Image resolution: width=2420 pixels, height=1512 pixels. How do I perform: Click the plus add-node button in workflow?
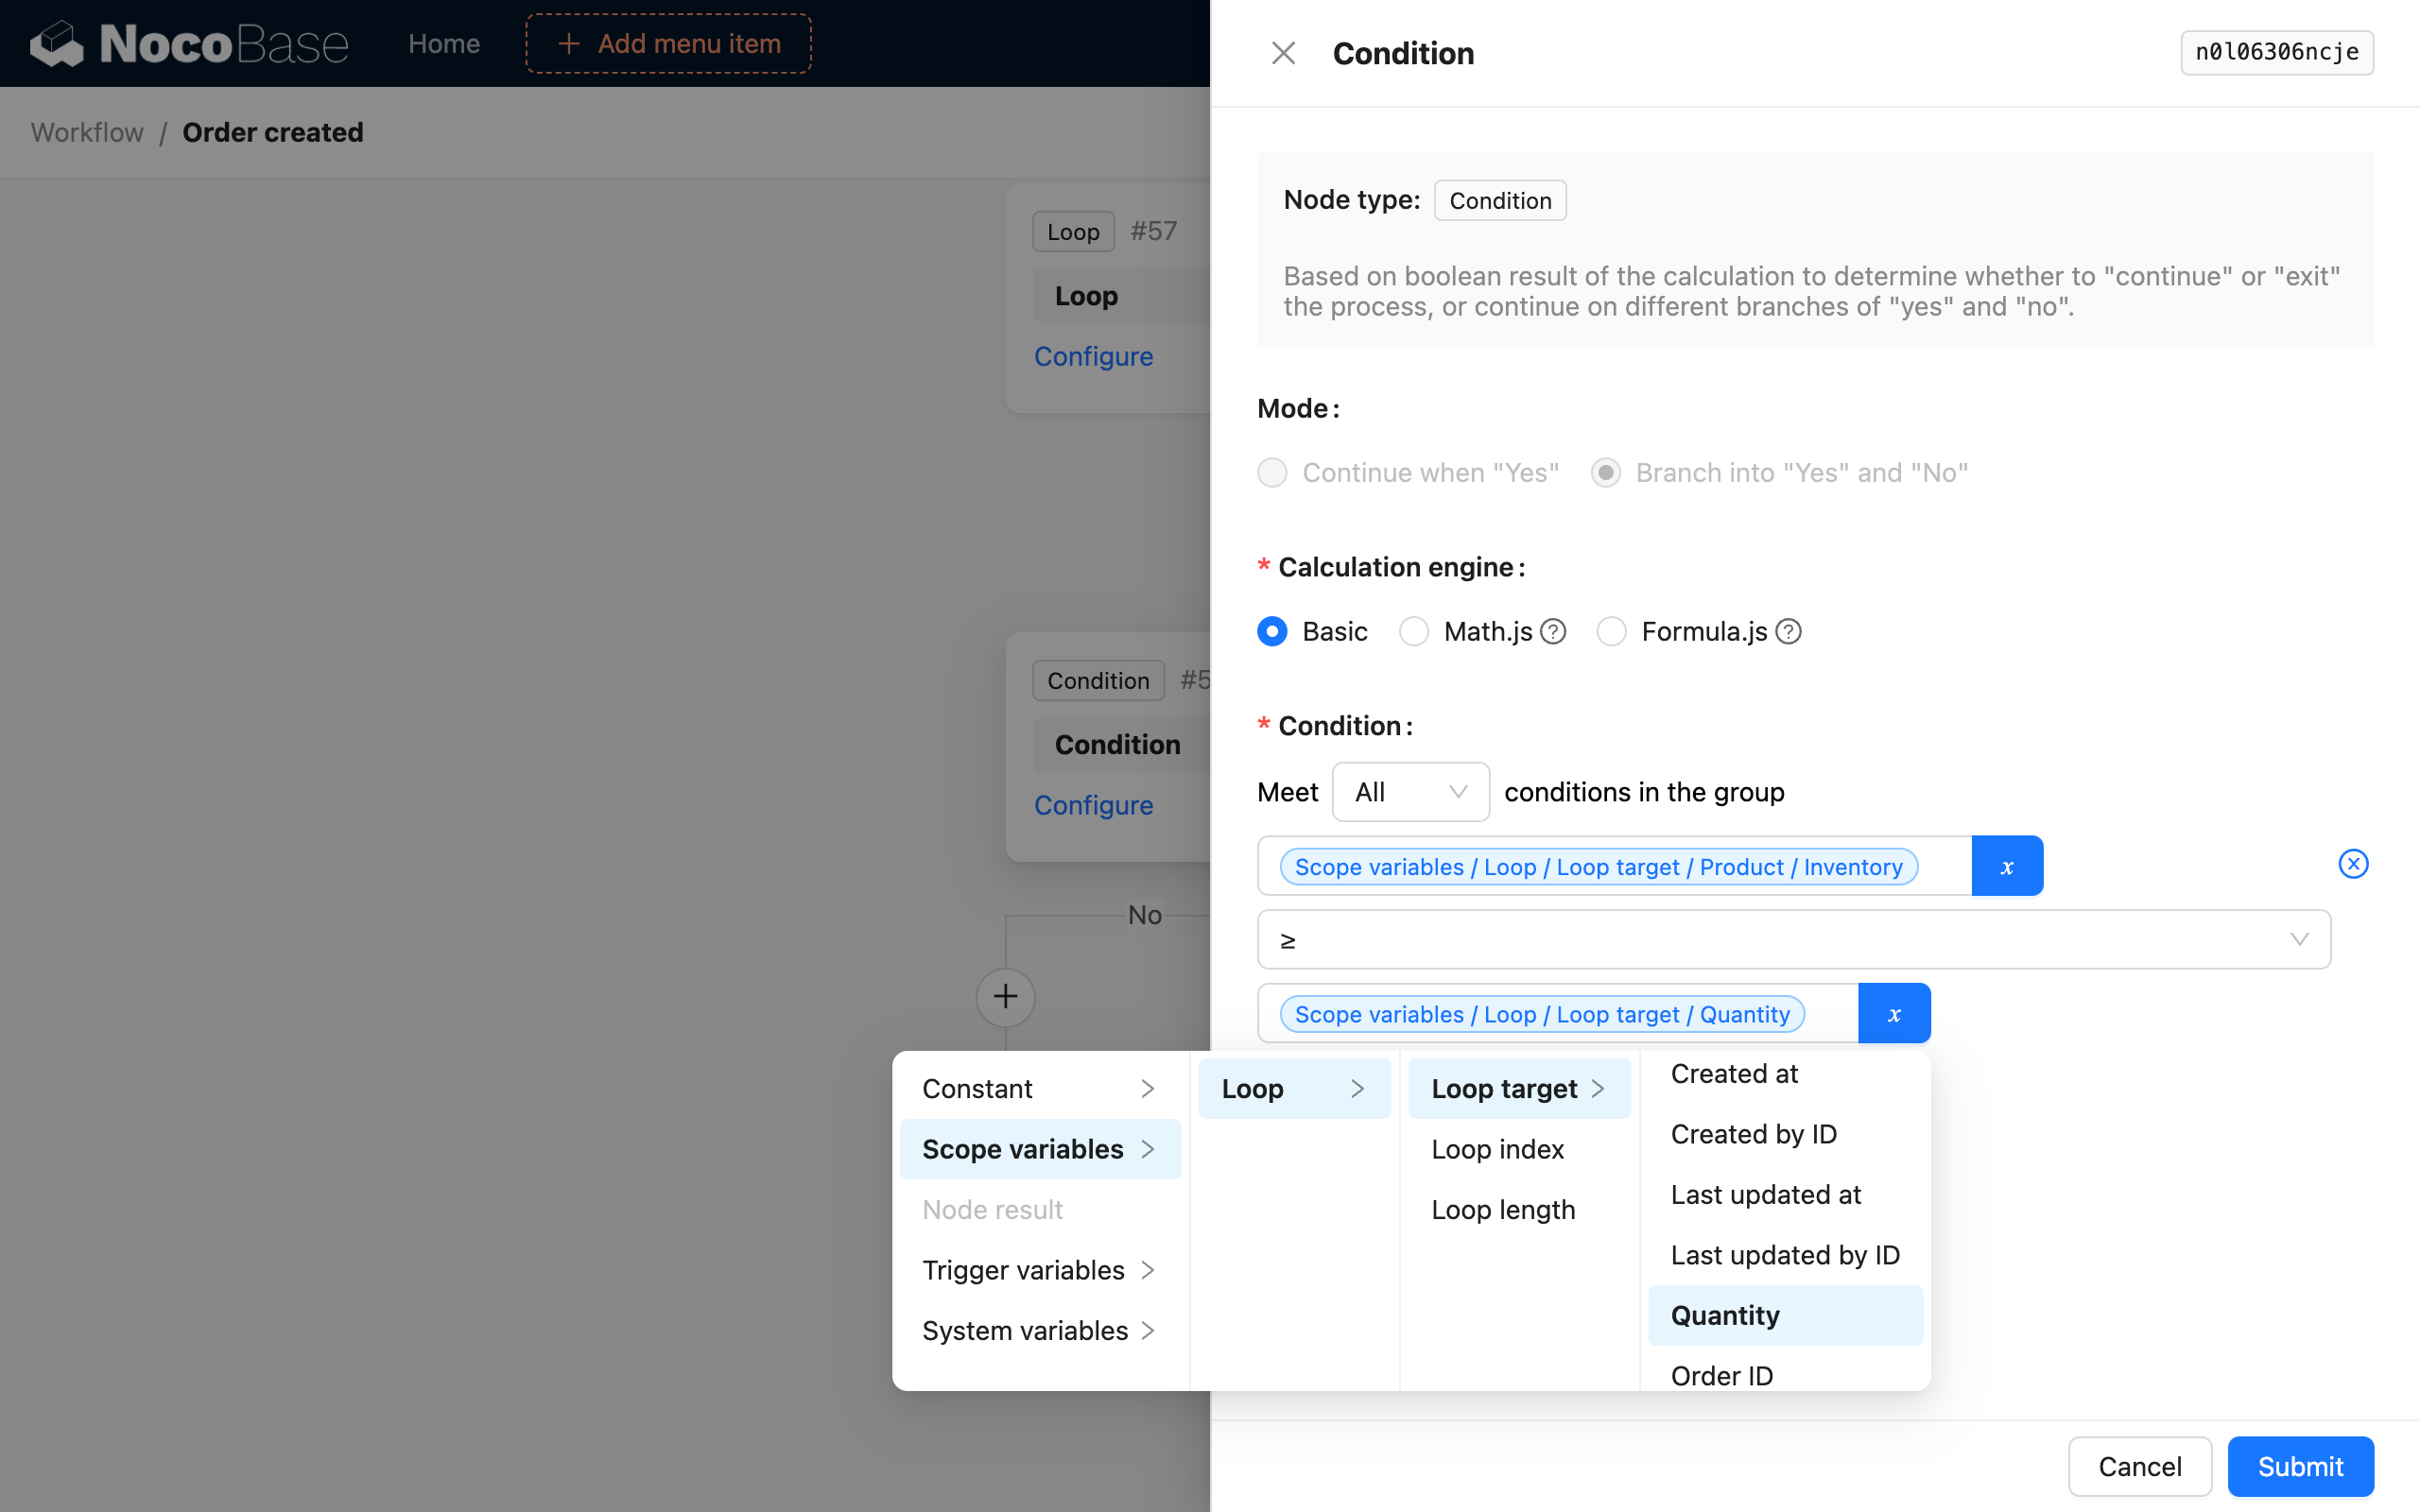(1005, 996)
